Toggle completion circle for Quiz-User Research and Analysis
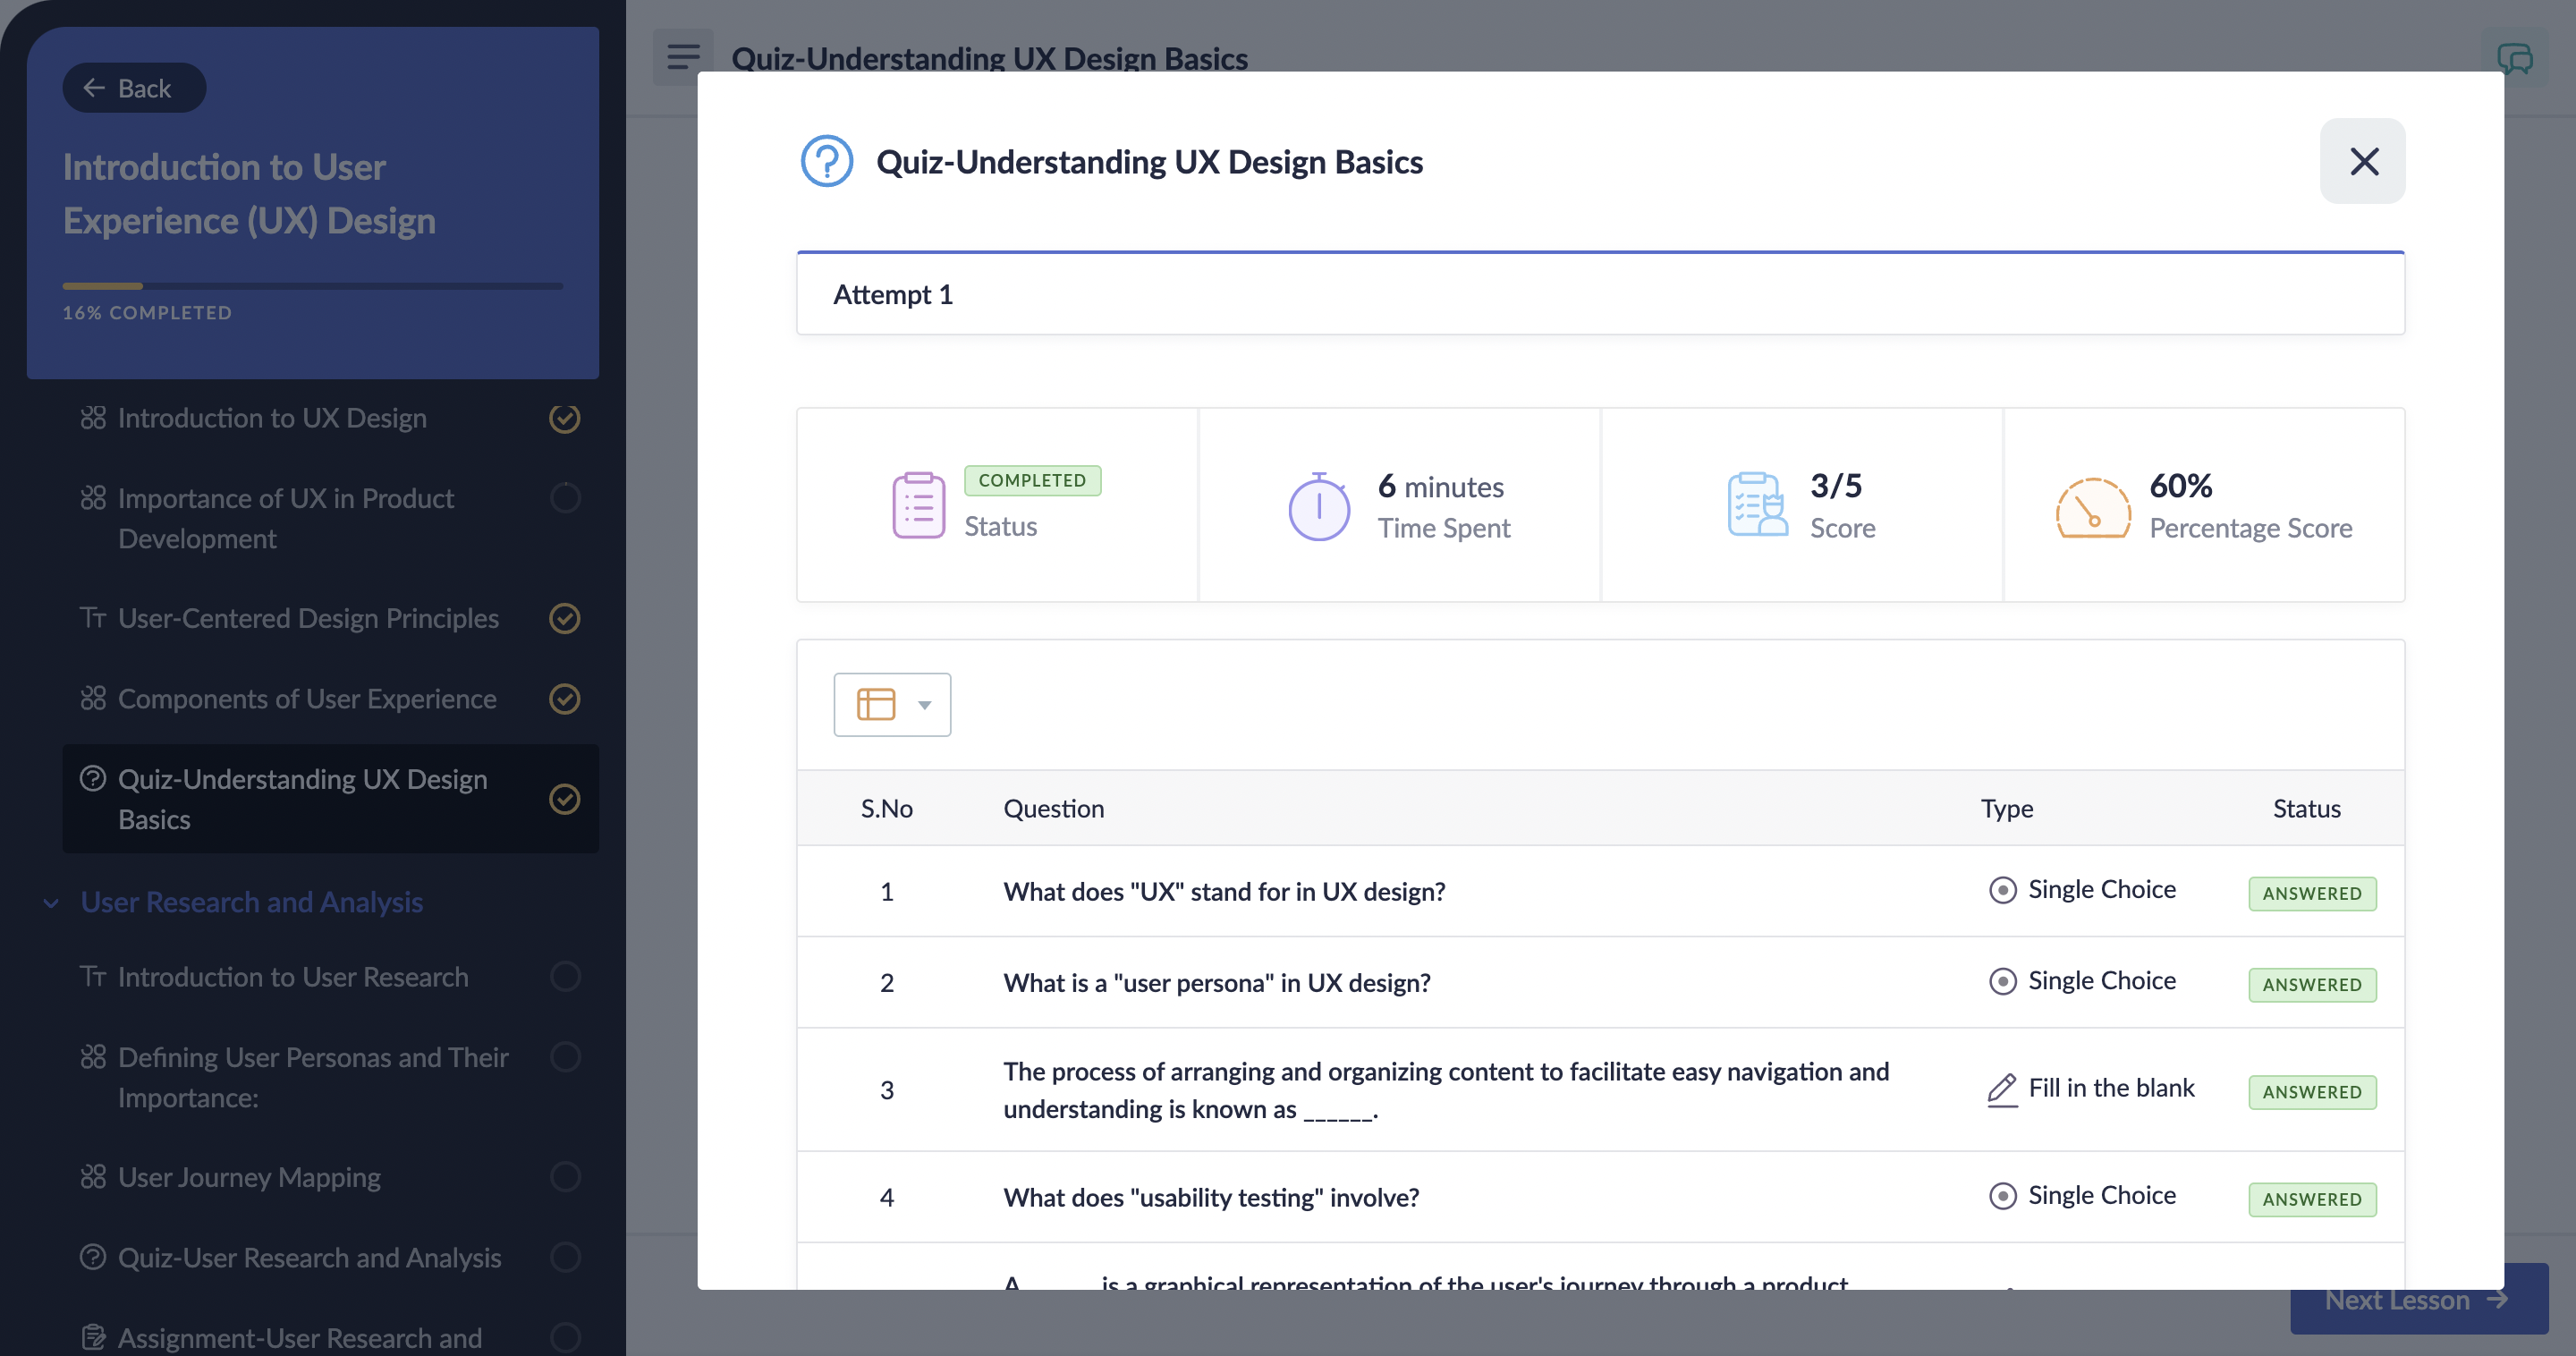Image resolution: width=2576 pixels, height=1356 pixels. point(565,1256)
